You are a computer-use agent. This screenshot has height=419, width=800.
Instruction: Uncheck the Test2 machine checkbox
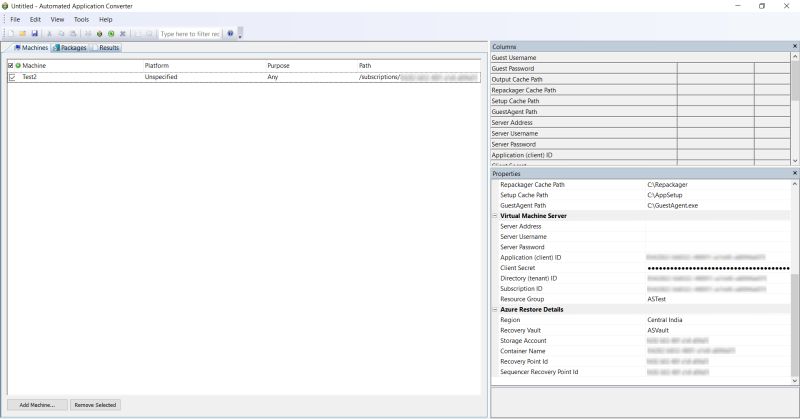click(x=12, y=77)
